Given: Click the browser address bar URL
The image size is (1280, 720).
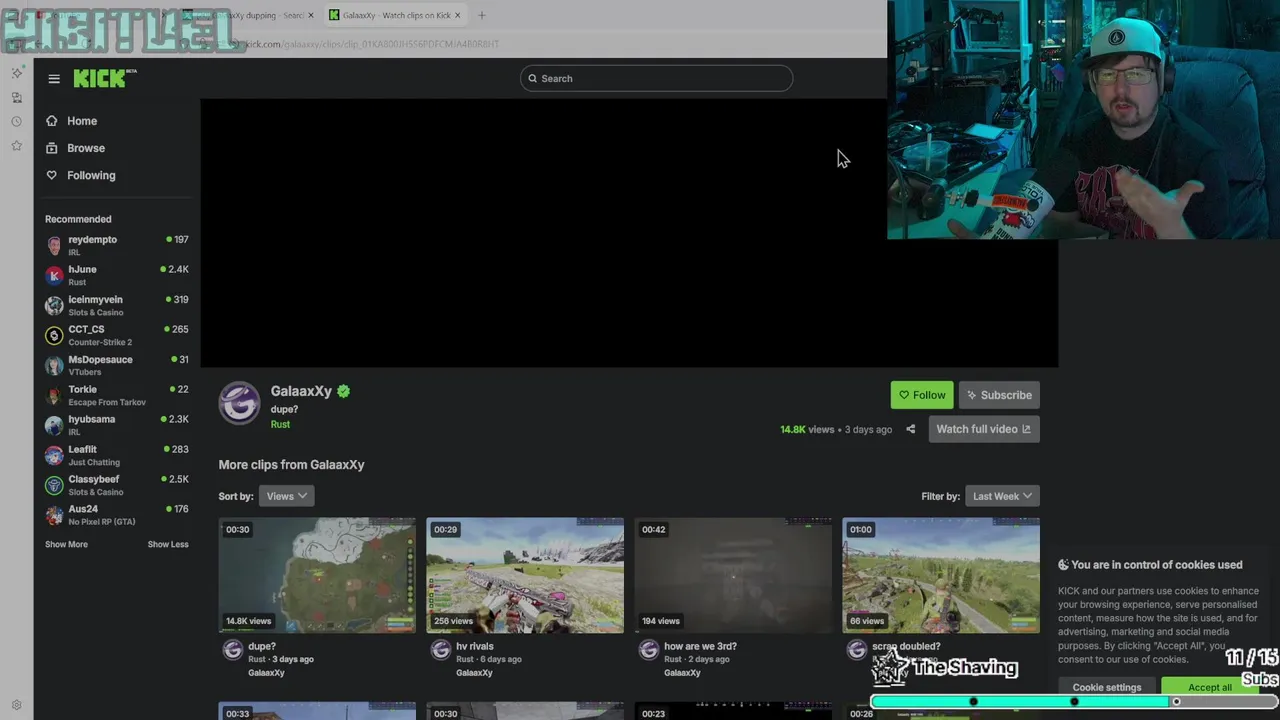Looking at the screenshot, I should pos(372,44).
